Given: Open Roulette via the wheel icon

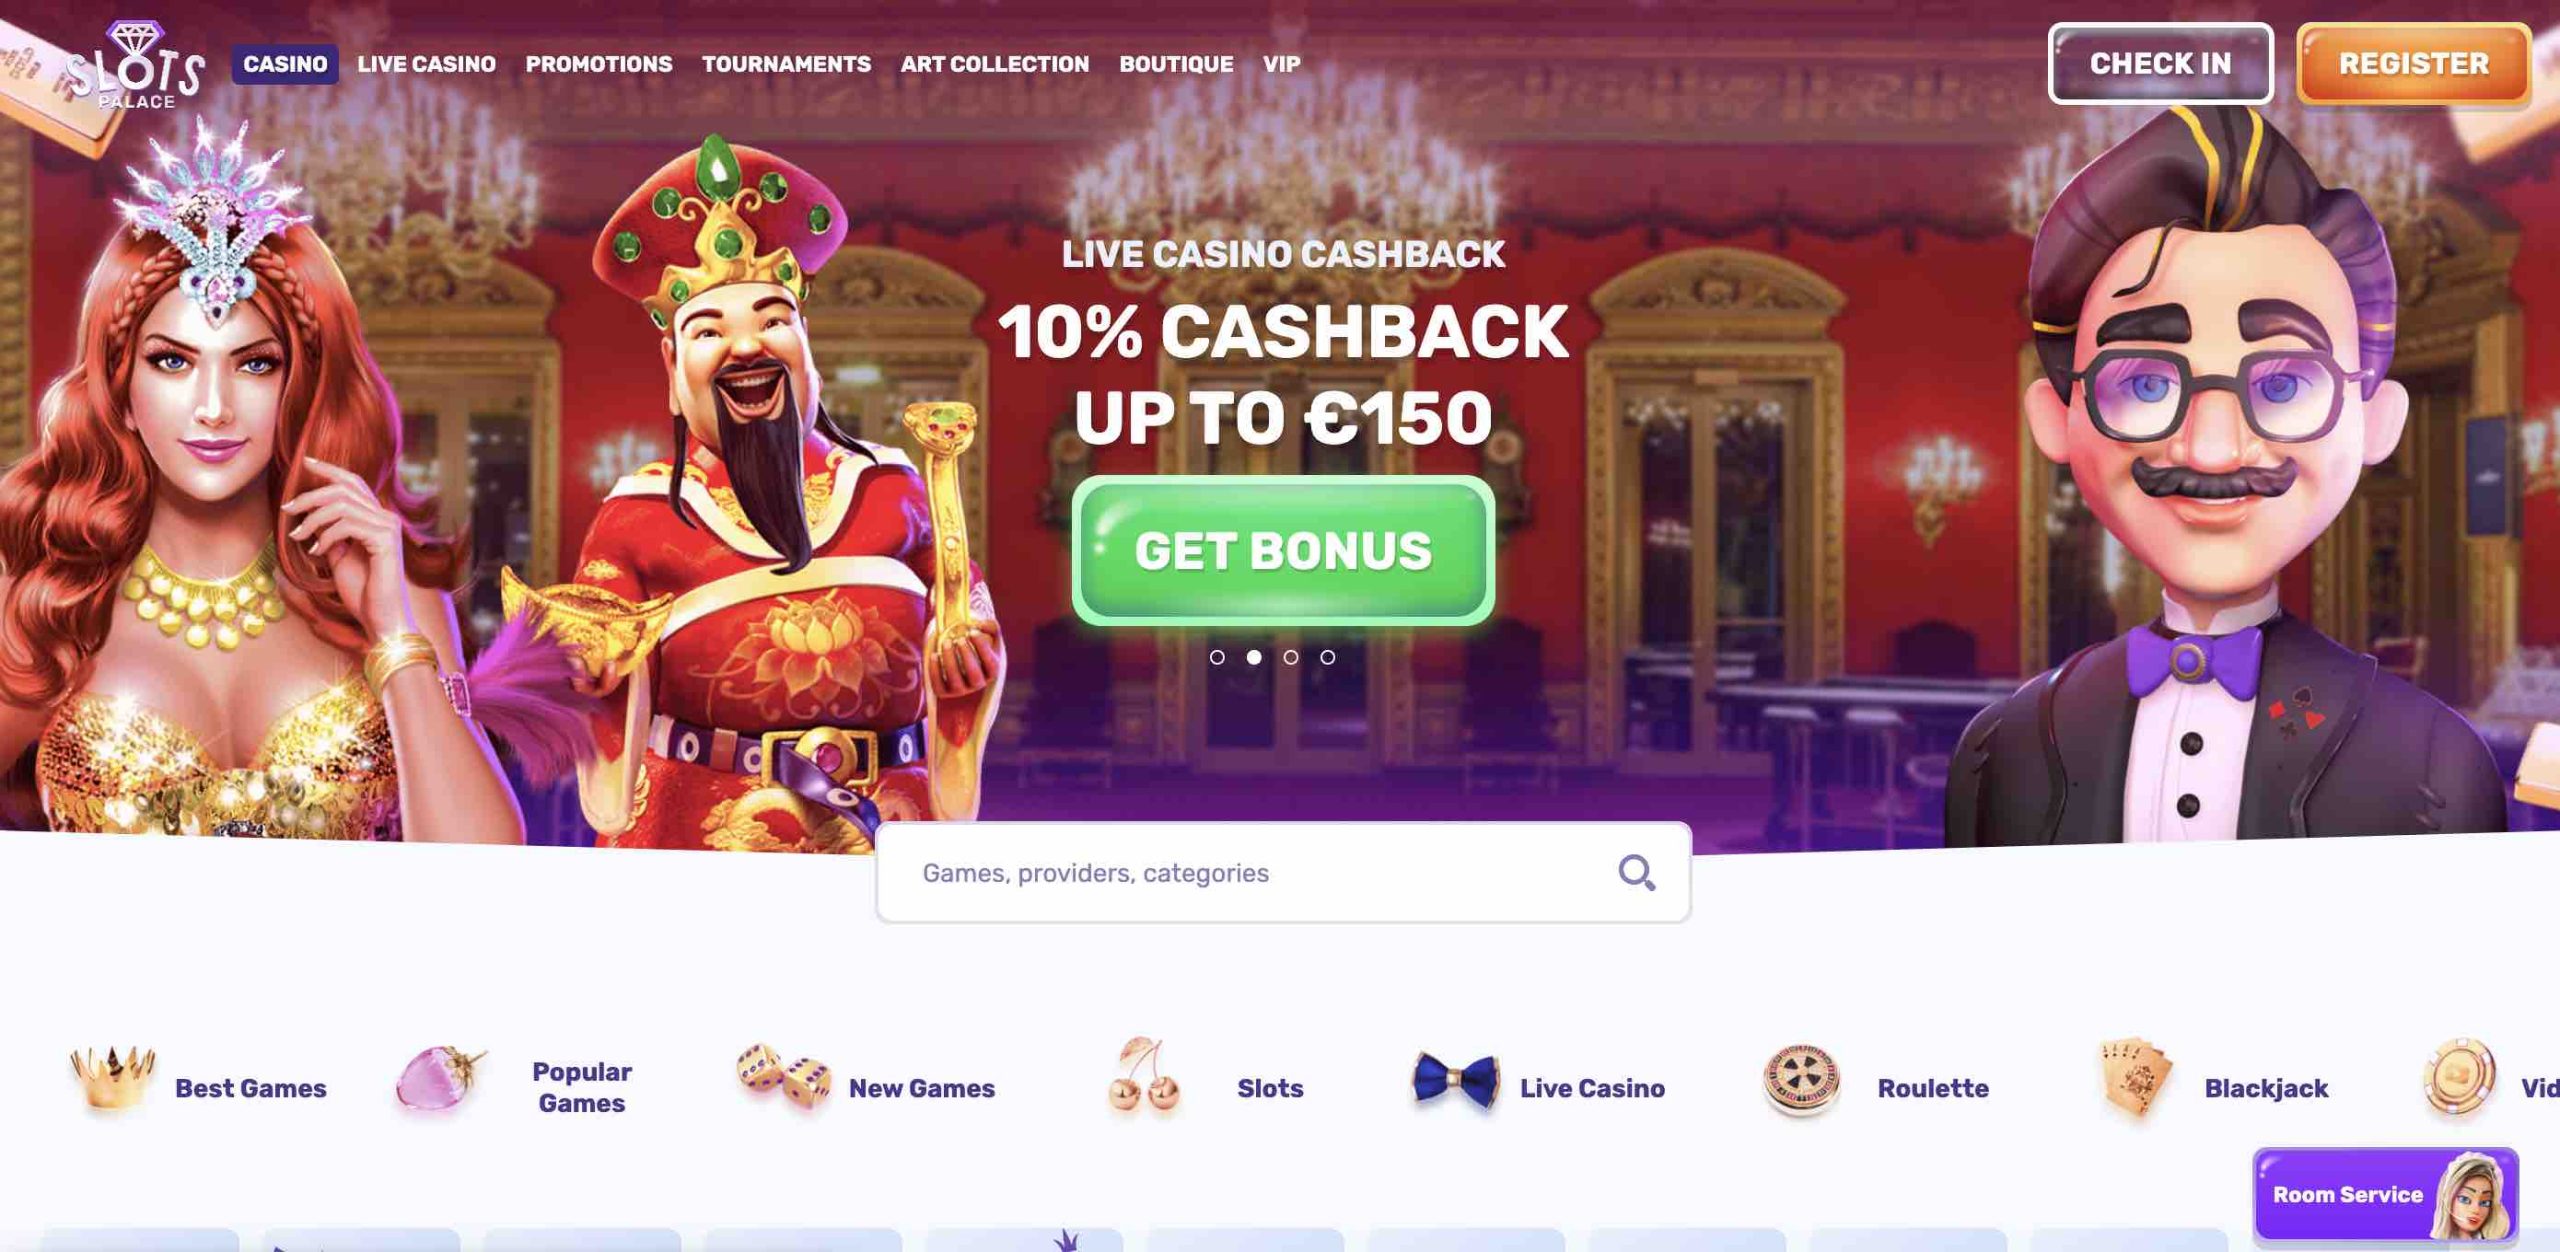Looking at the screenshot, I should click(1801, 1080).
